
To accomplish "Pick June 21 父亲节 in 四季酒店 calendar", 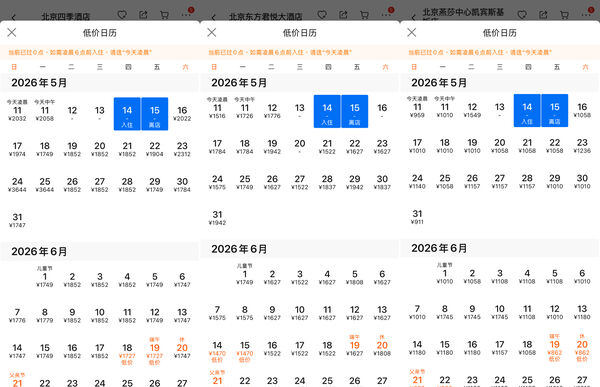I will [x=17, y=380].
